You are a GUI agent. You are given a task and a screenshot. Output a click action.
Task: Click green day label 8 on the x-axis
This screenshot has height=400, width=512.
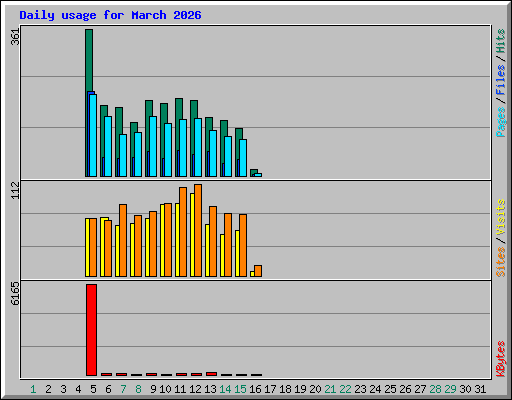pos(138,389)
